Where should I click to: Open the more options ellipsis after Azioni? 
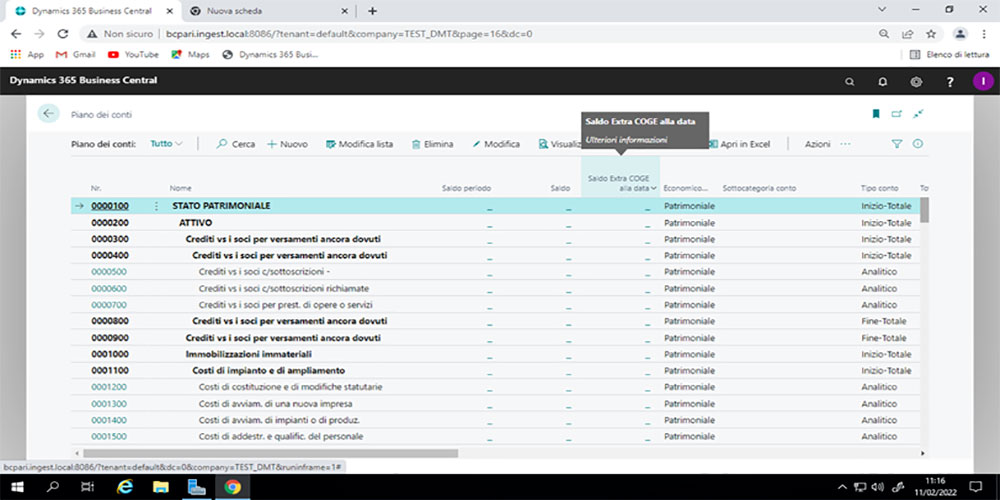(845, 144)
